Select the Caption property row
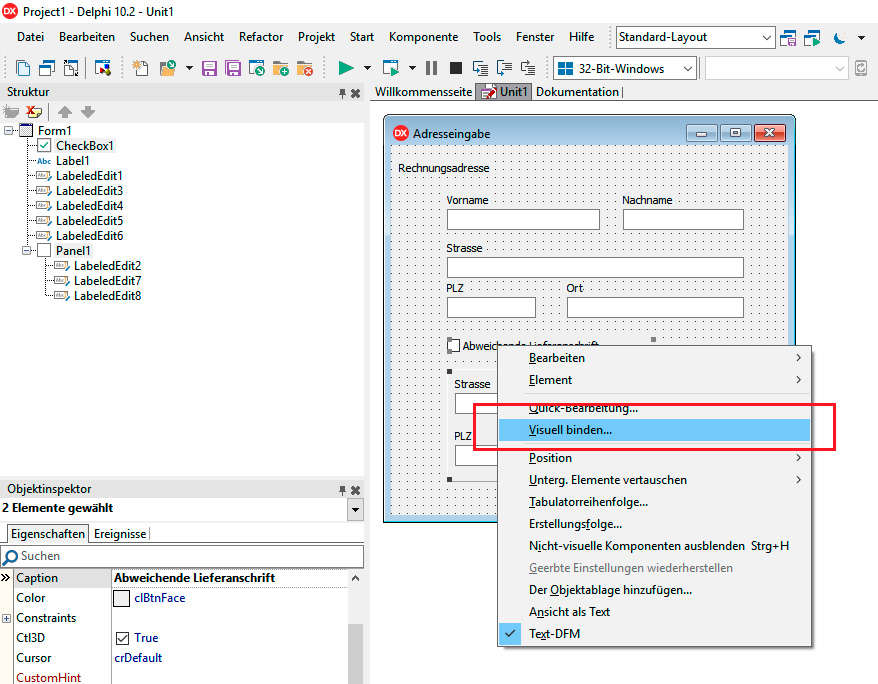Screen dimensions: 878x684 click(174, 578)
